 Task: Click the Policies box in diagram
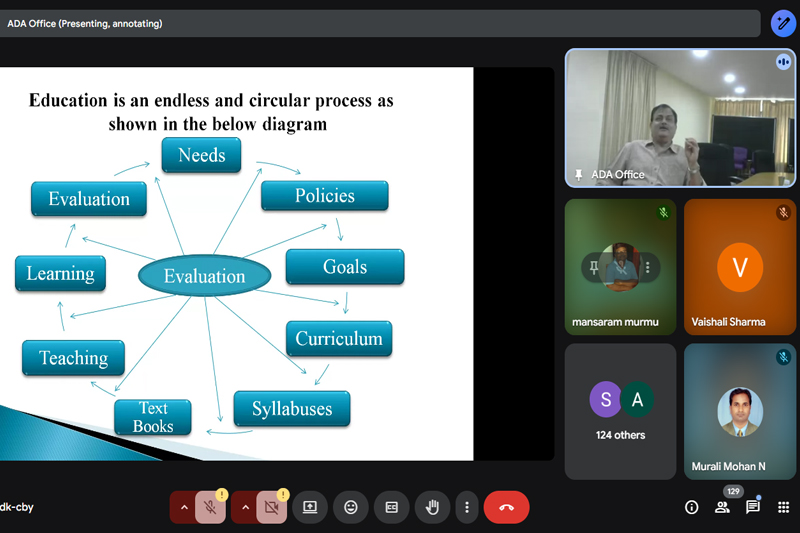point(324,196)
